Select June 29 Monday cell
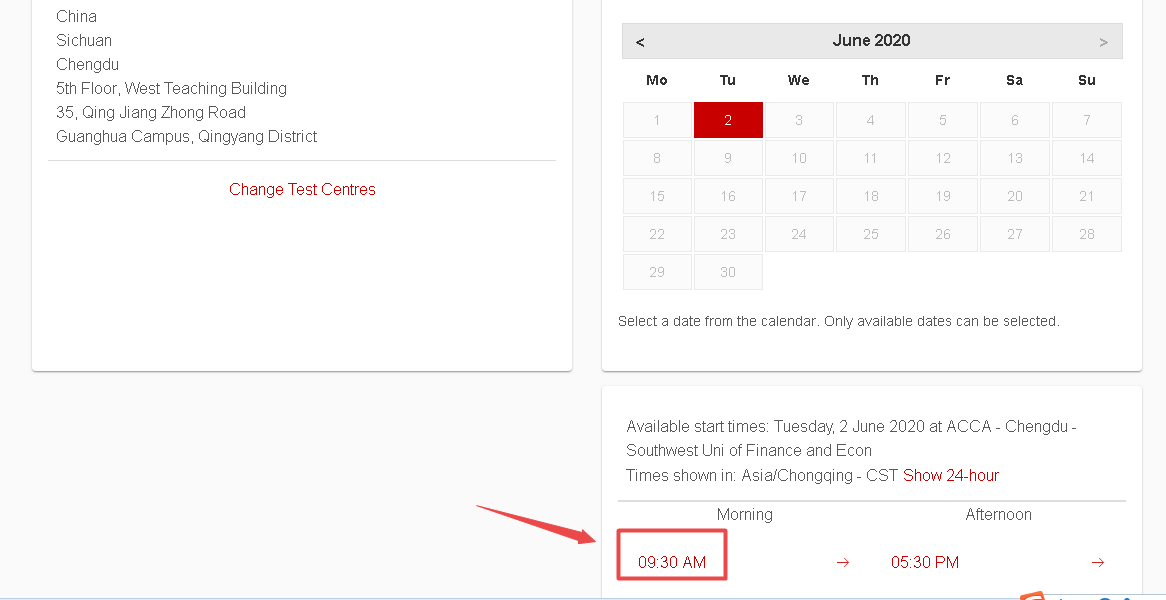 click(657, 272)
